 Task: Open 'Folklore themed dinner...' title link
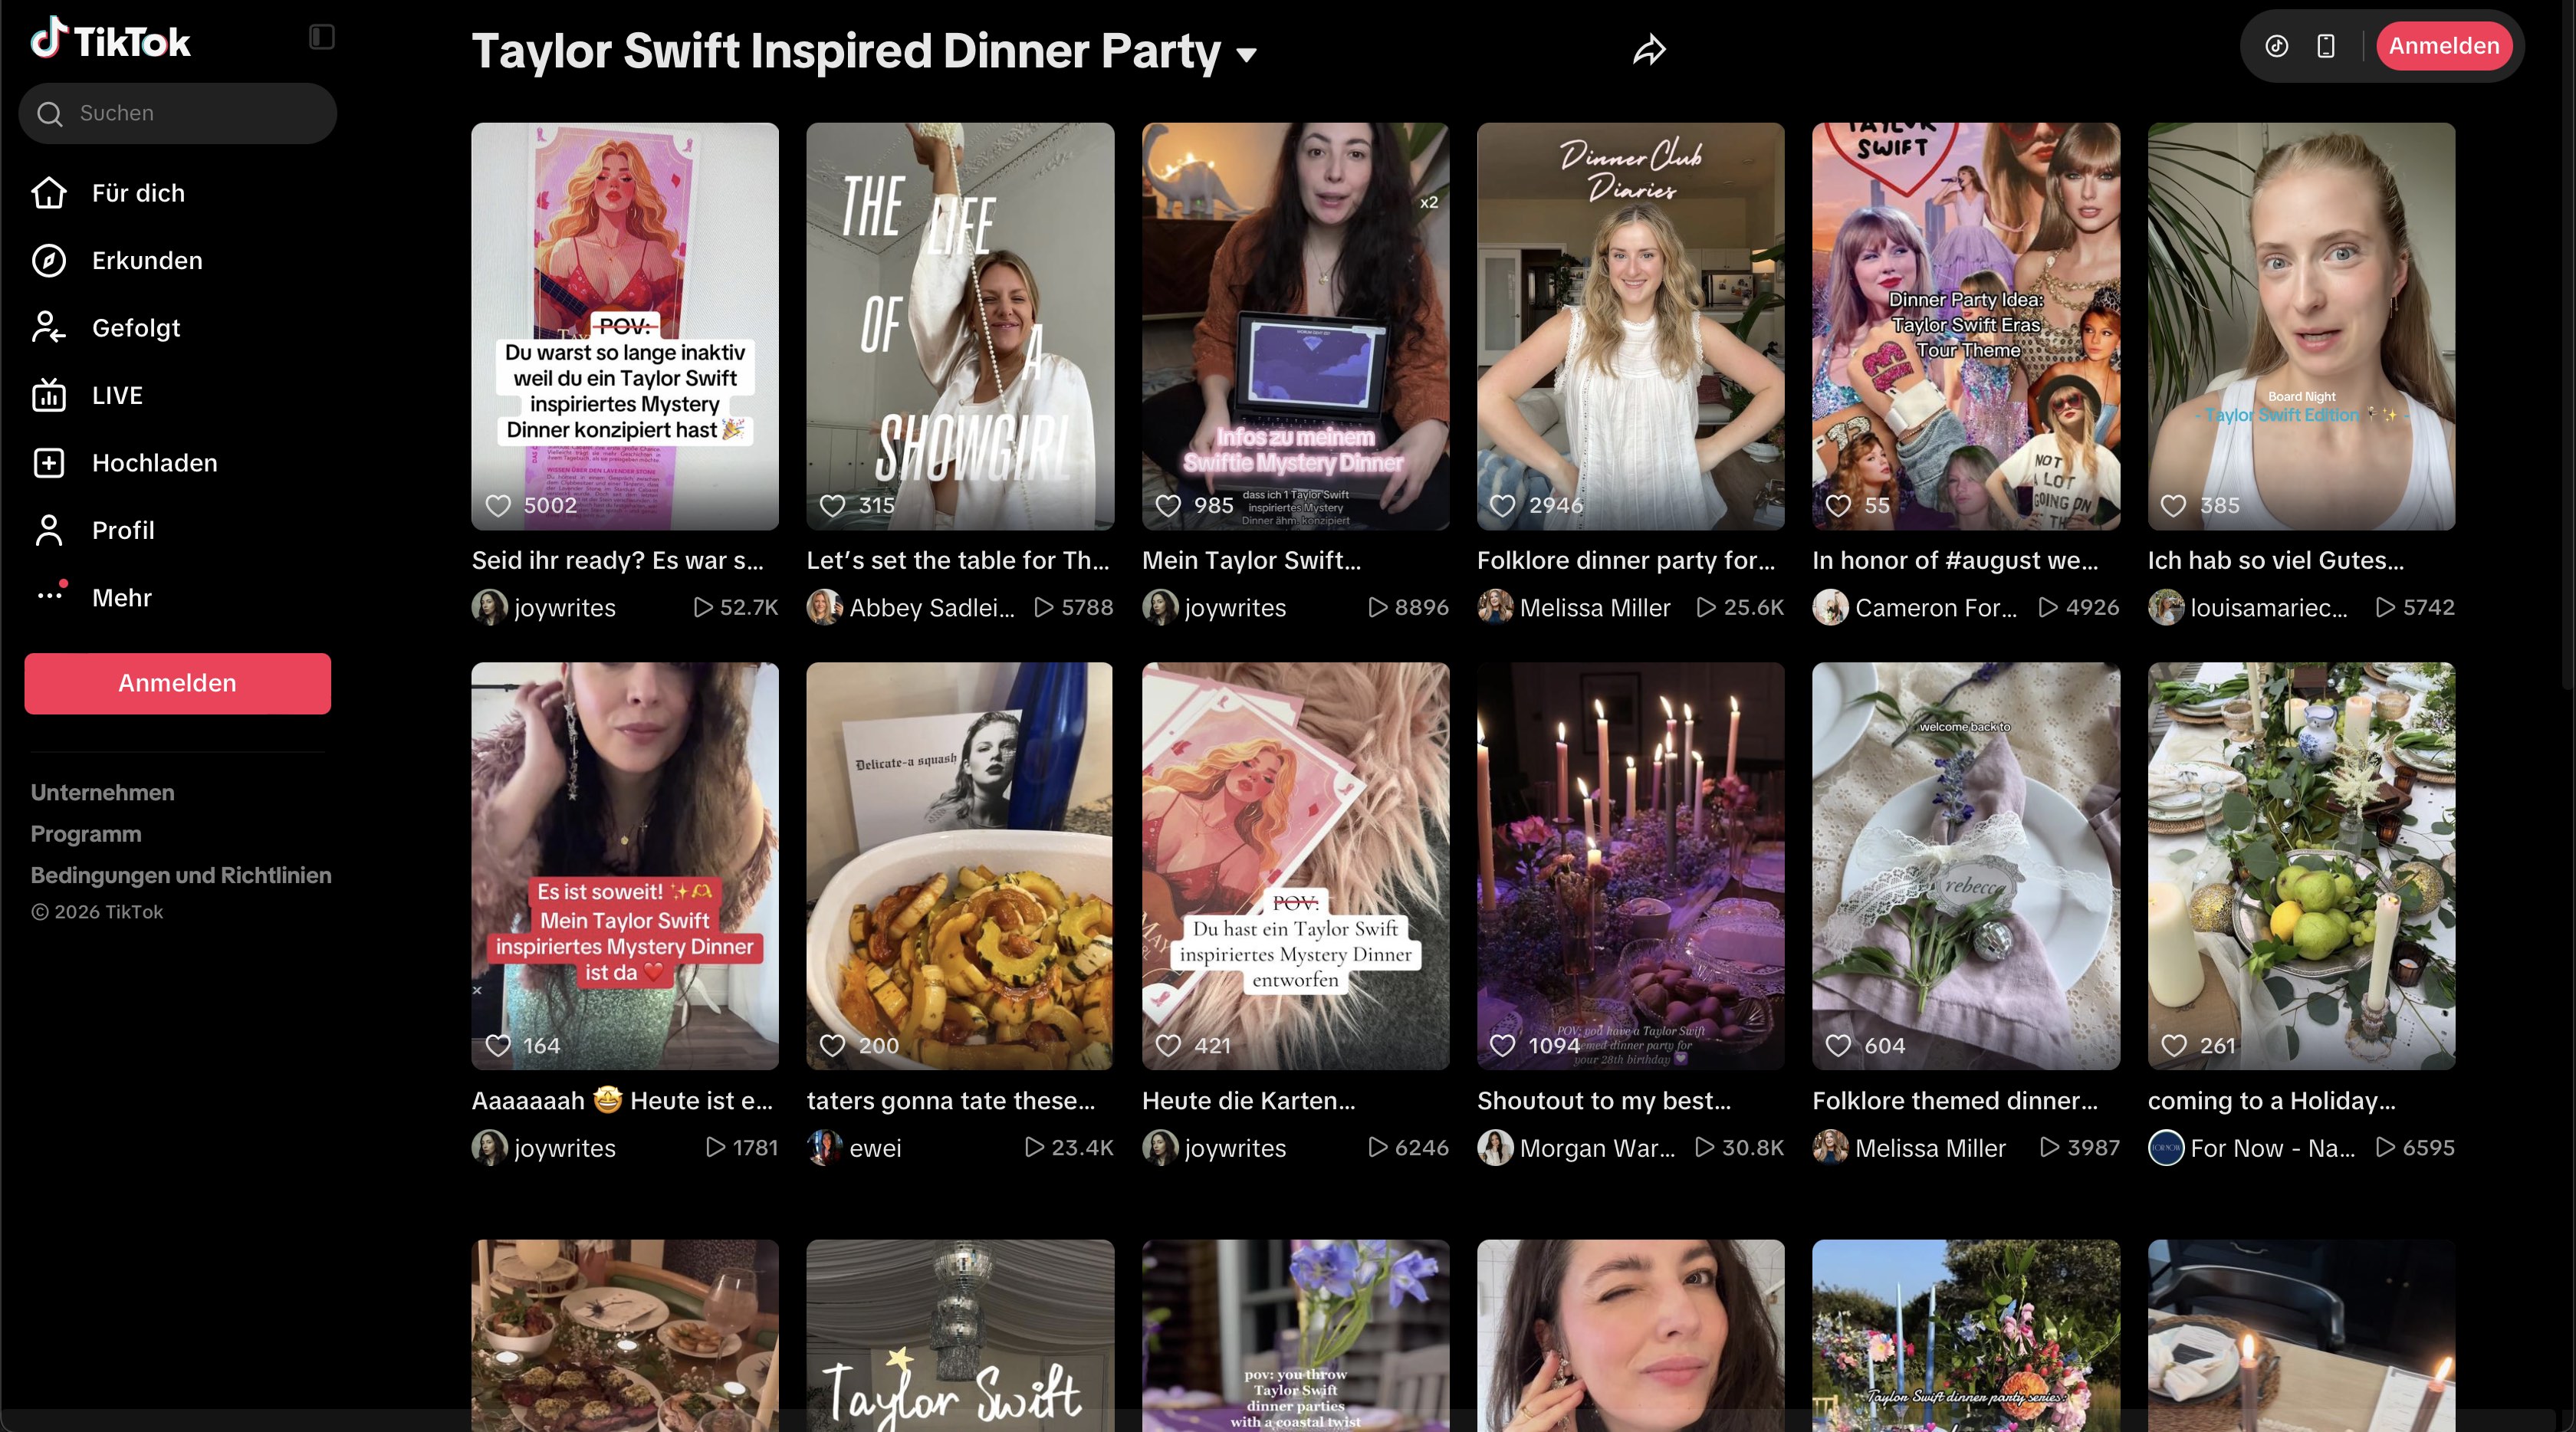coord(1955,1100)
